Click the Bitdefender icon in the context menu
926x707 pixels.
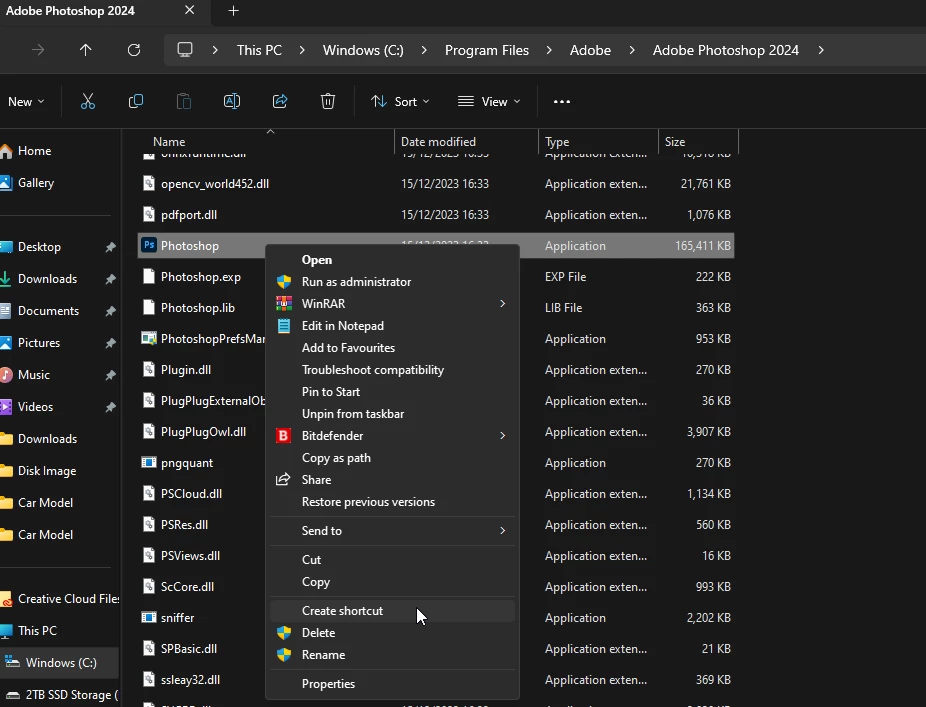(283, 436)
